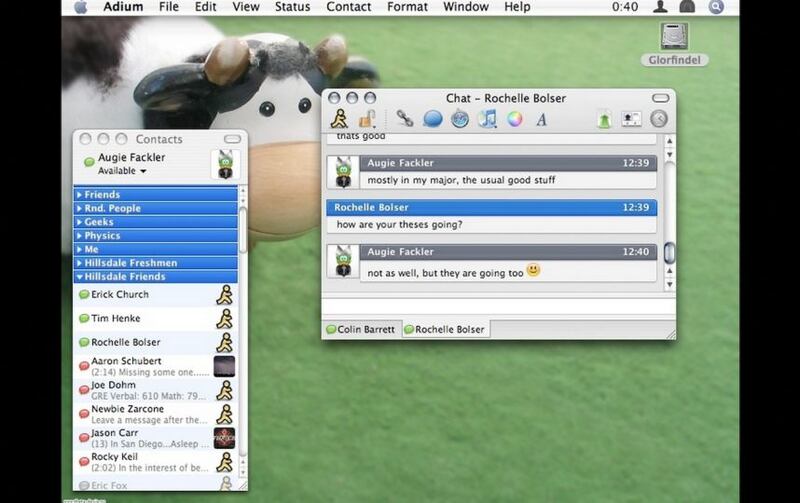Click the chat scrollbar bottom down arrow
The image size is (800, 503).
click(x=669, y=285)
